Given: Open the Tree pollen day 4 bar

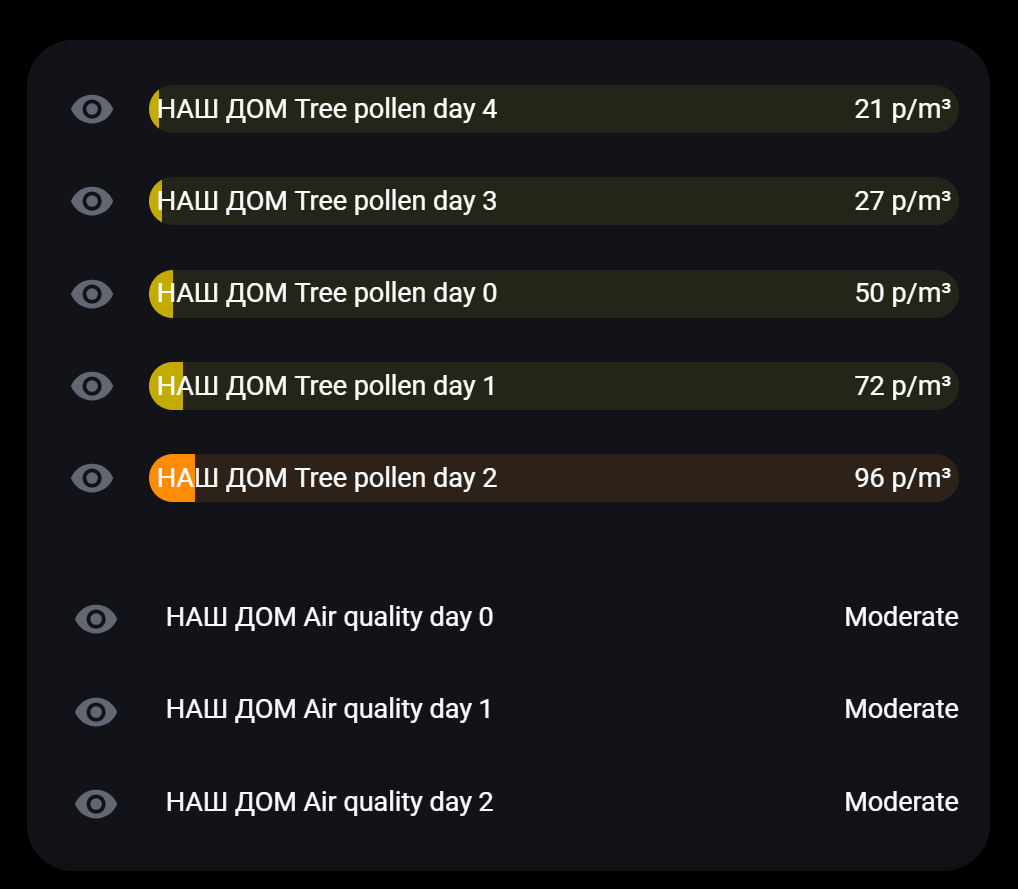Looking at the screenshot, I should click(x=553, y=109).
